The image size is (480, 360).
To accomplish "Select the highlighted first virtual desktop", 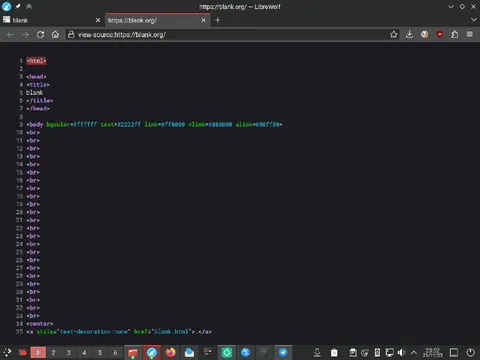I will point(38,352).
